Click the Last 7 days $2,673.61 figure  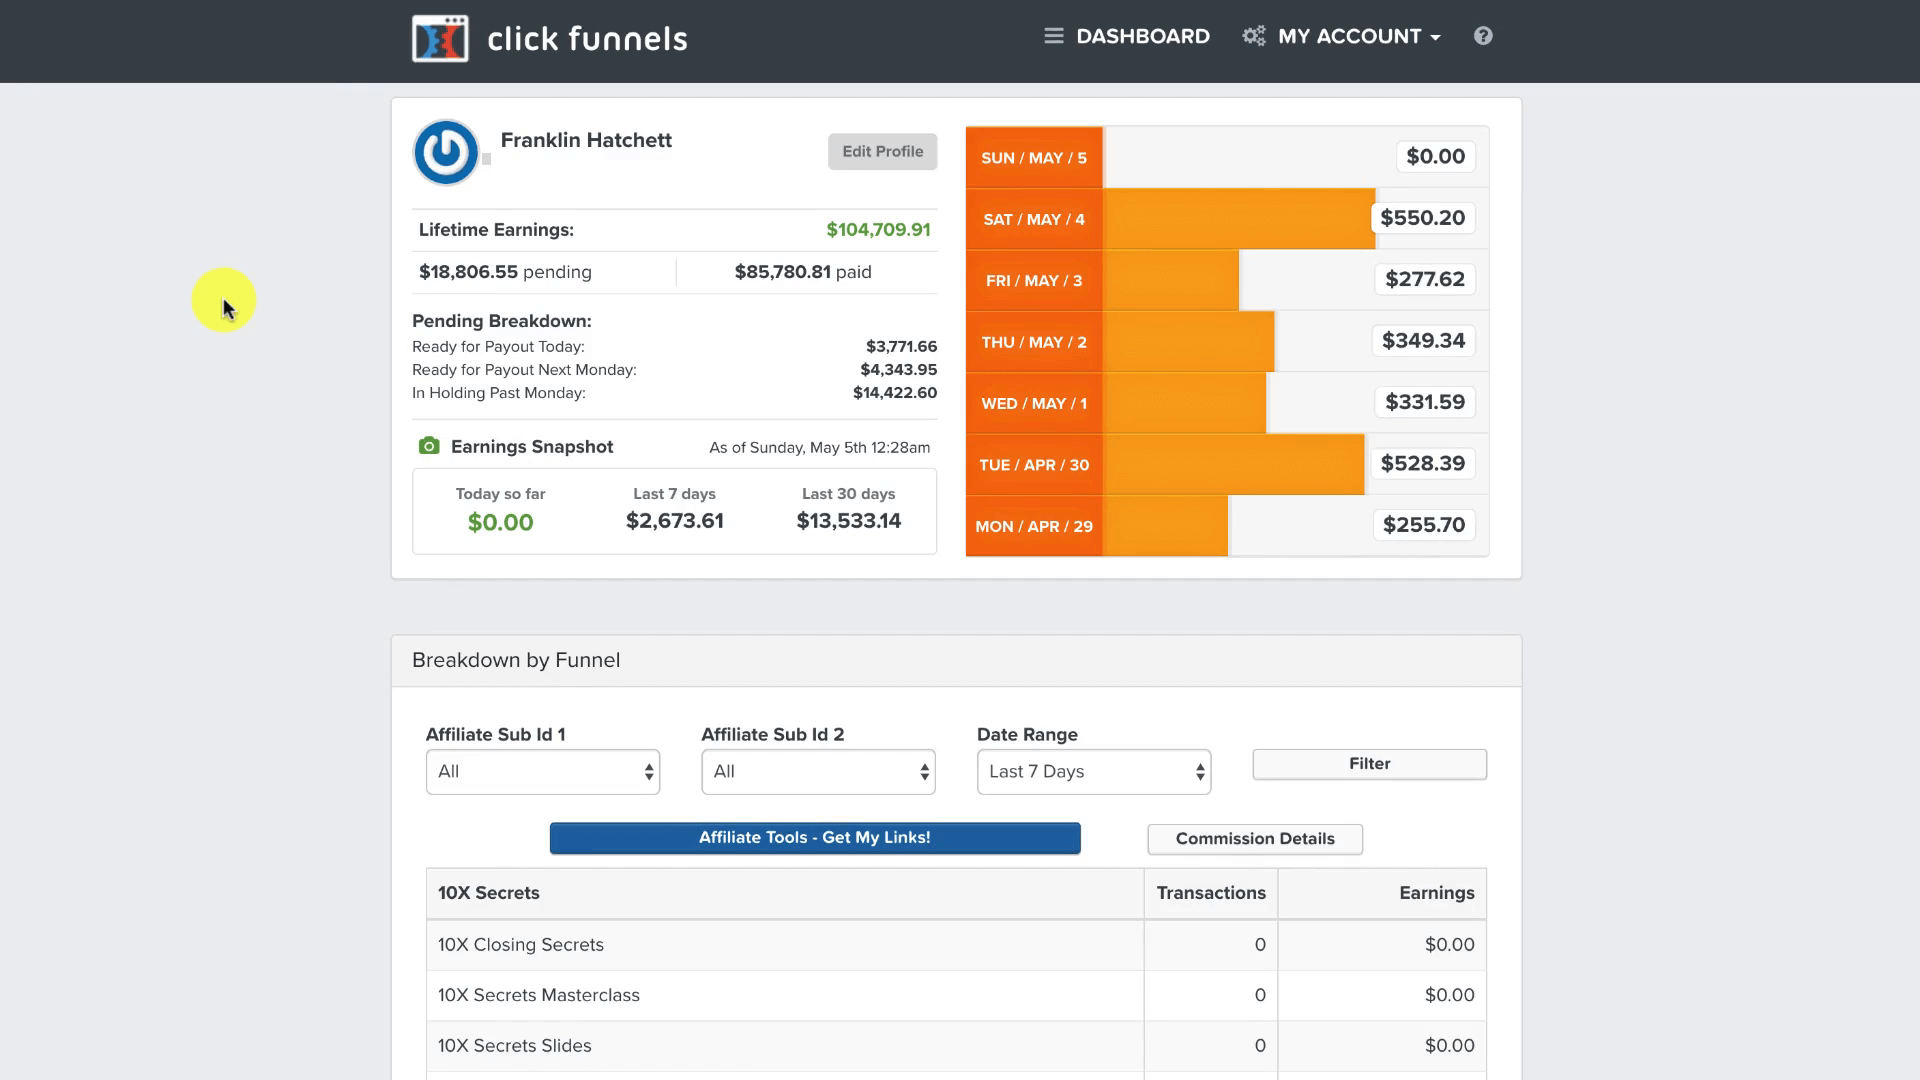[675, 521]
